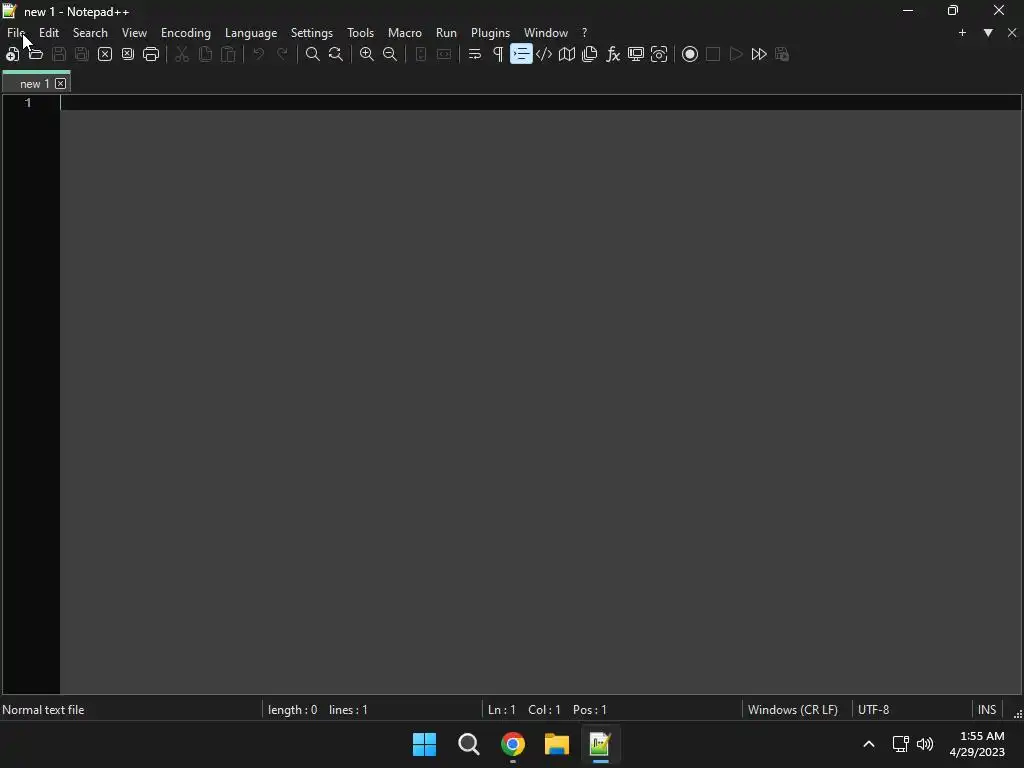Open the Folder as Workspace monitor icon
The image size is (1024, 768).
coord(636,54)
